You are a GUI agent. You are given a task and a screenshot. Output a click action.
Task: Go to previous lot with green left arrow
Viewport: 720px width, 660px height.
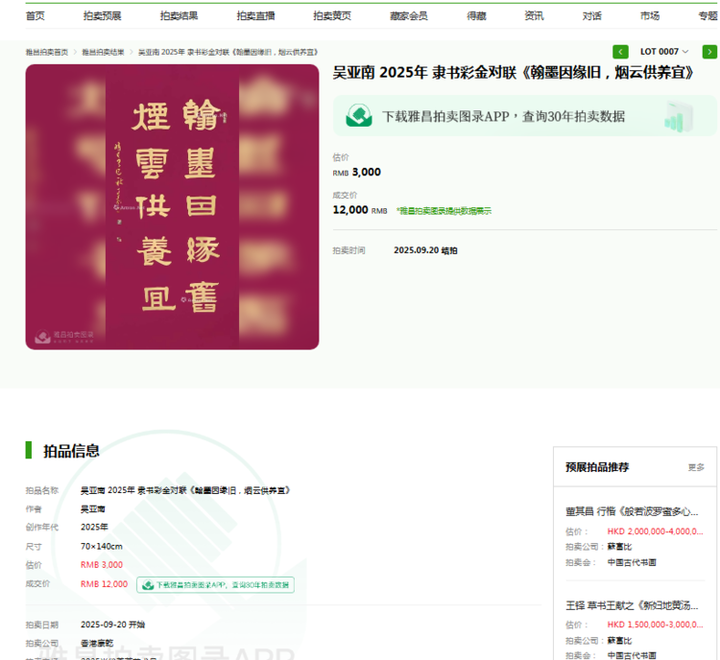click(x=620, y=52)
